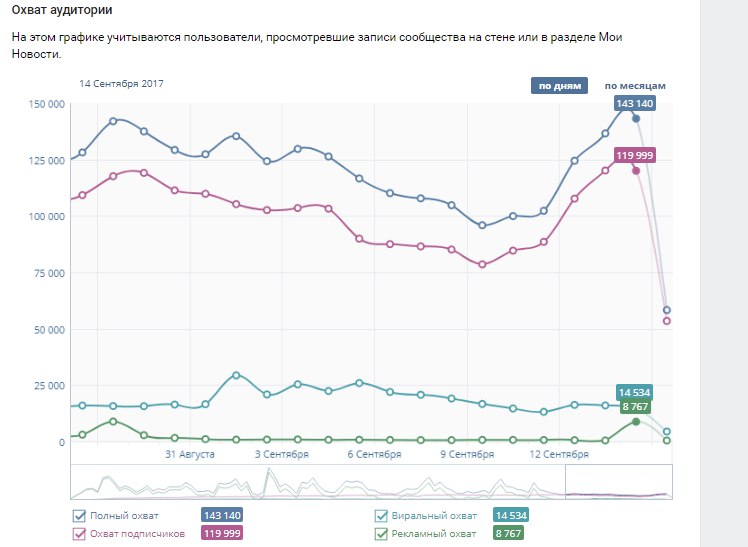Switch to по месяцам view

635,86
